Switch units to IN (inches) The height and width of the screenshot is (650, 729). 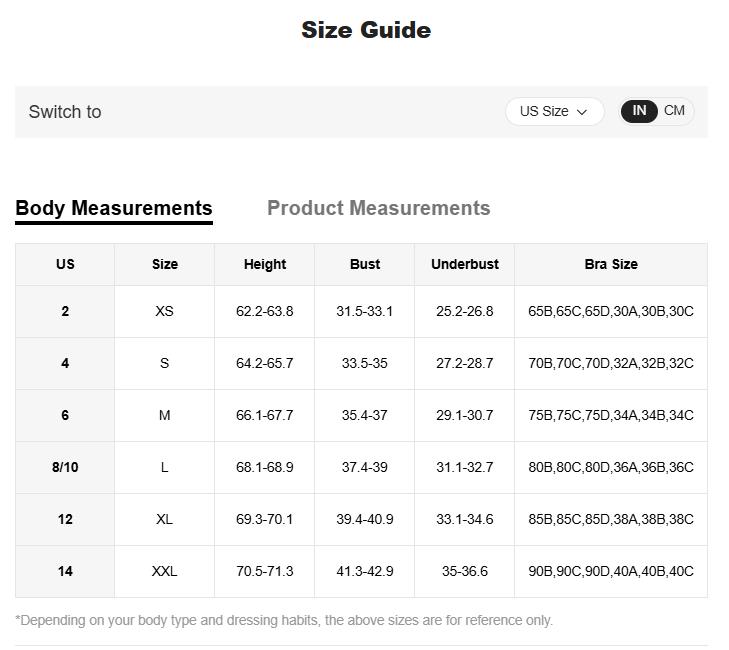coord(639,111)
